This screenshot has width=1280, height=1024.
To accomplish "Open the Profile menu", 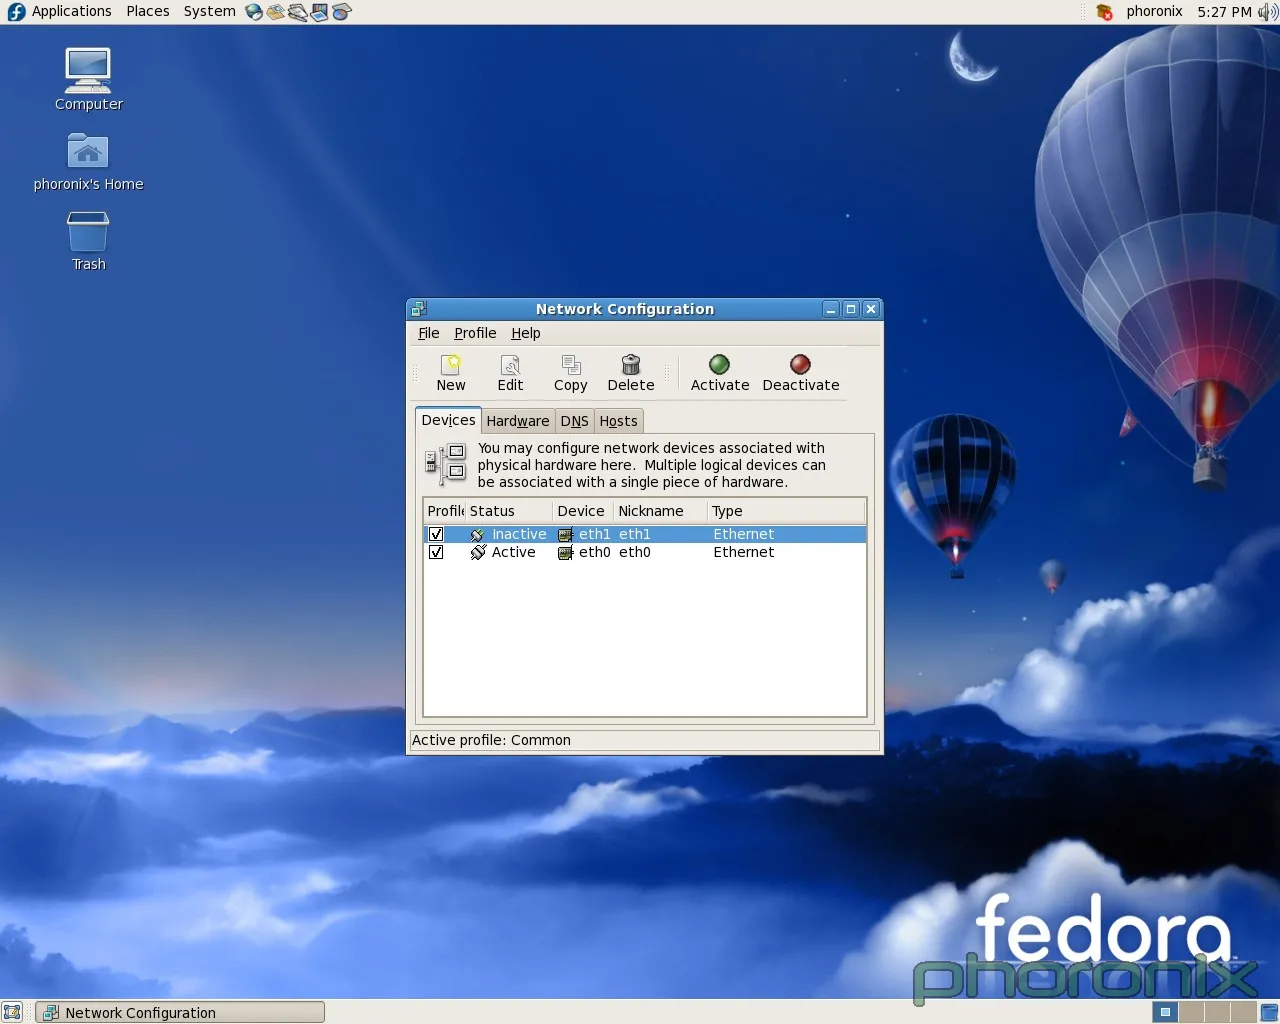I will (x=475, y=333).
